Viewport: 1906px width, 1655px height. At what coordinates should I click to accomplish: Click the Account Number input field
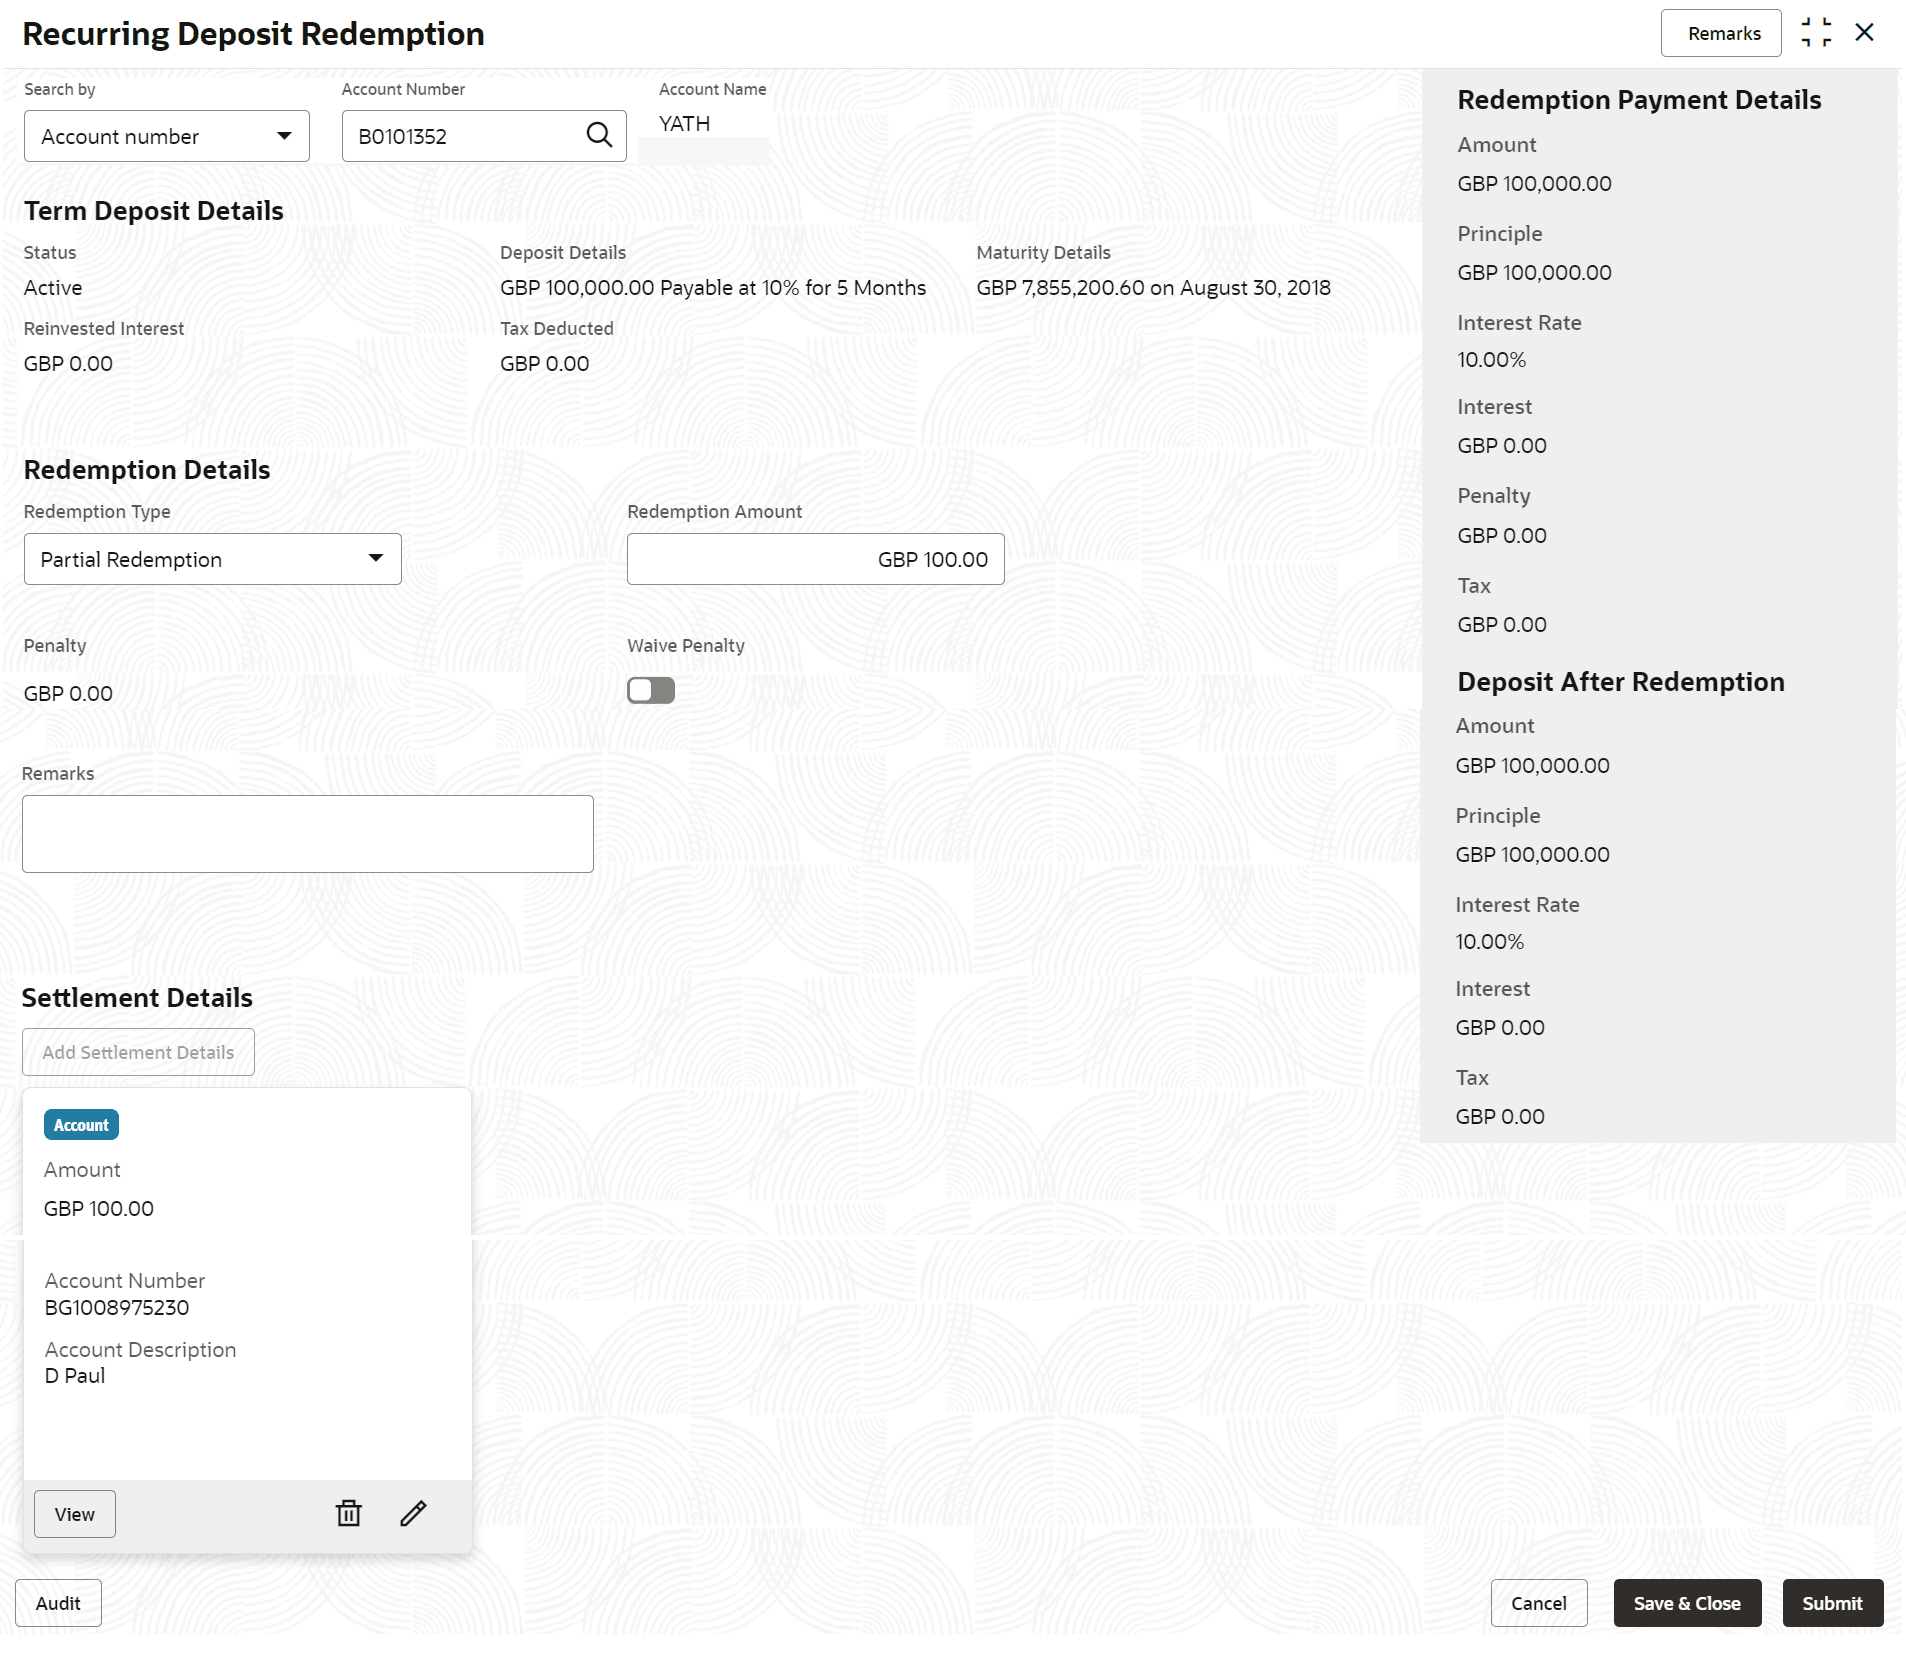[x=460, y=136]
